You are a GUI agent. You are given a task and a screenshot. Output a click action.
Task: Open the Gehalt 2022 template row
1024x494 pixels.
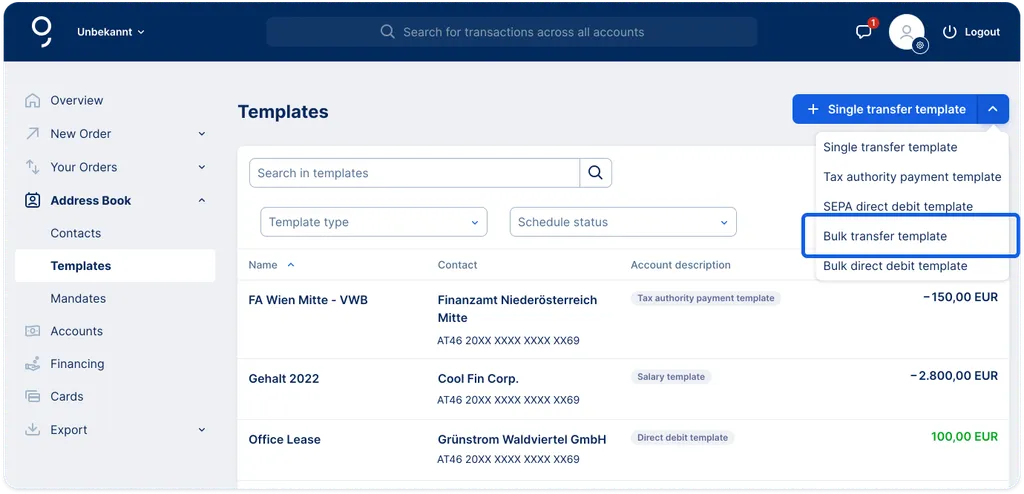click(x=284, y=379)
